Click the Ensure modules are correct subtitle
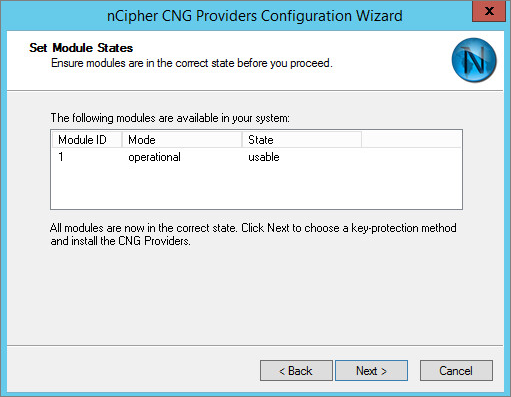The image size is (511, 397). 192,63
